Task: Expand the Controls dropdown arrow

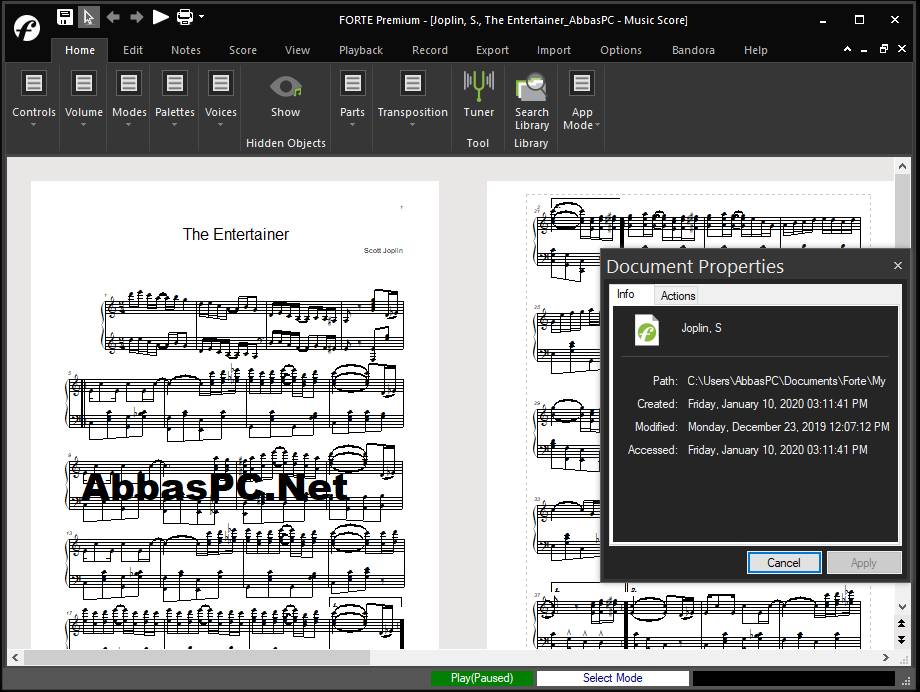Action: [x=33, y=124]
